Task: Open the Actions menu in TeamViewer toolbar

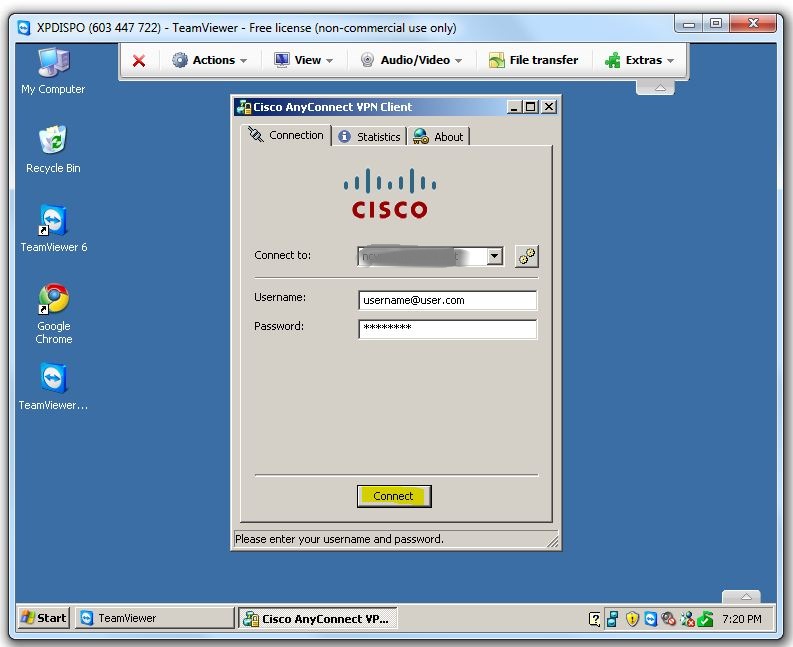Action: tap(209, 60)
